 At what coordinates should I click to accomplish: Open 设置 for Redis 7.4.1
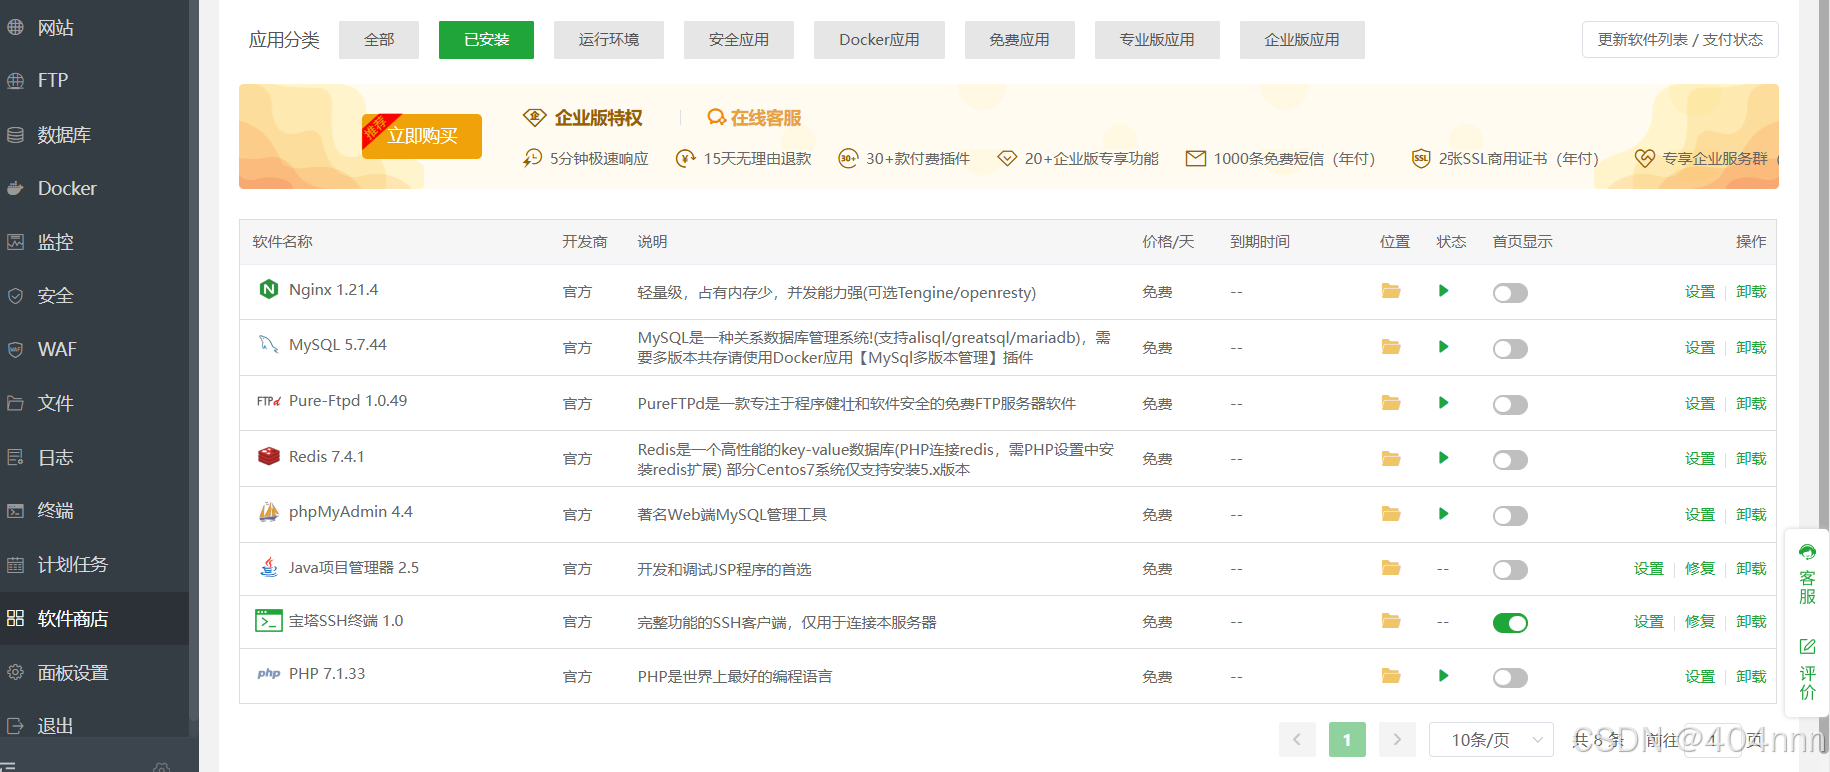pyautogui.click(x=1700, y=459)
